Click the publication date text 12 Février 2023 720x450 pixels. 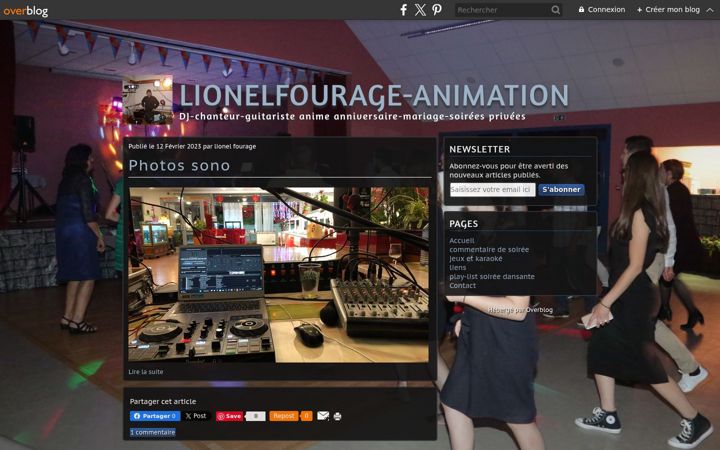tap(178, 146)
